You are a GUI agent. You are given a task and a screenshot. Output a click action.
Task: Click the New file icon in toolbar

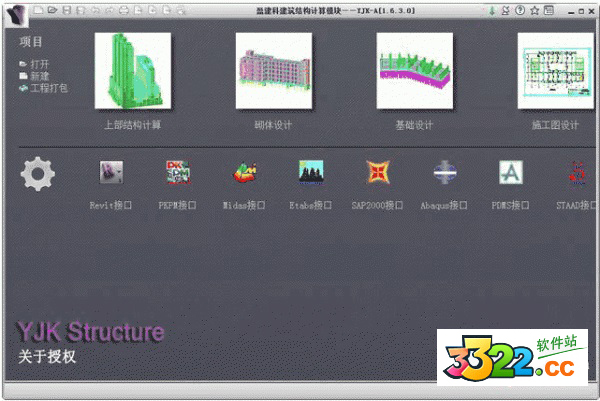click(x=38, y=10)
